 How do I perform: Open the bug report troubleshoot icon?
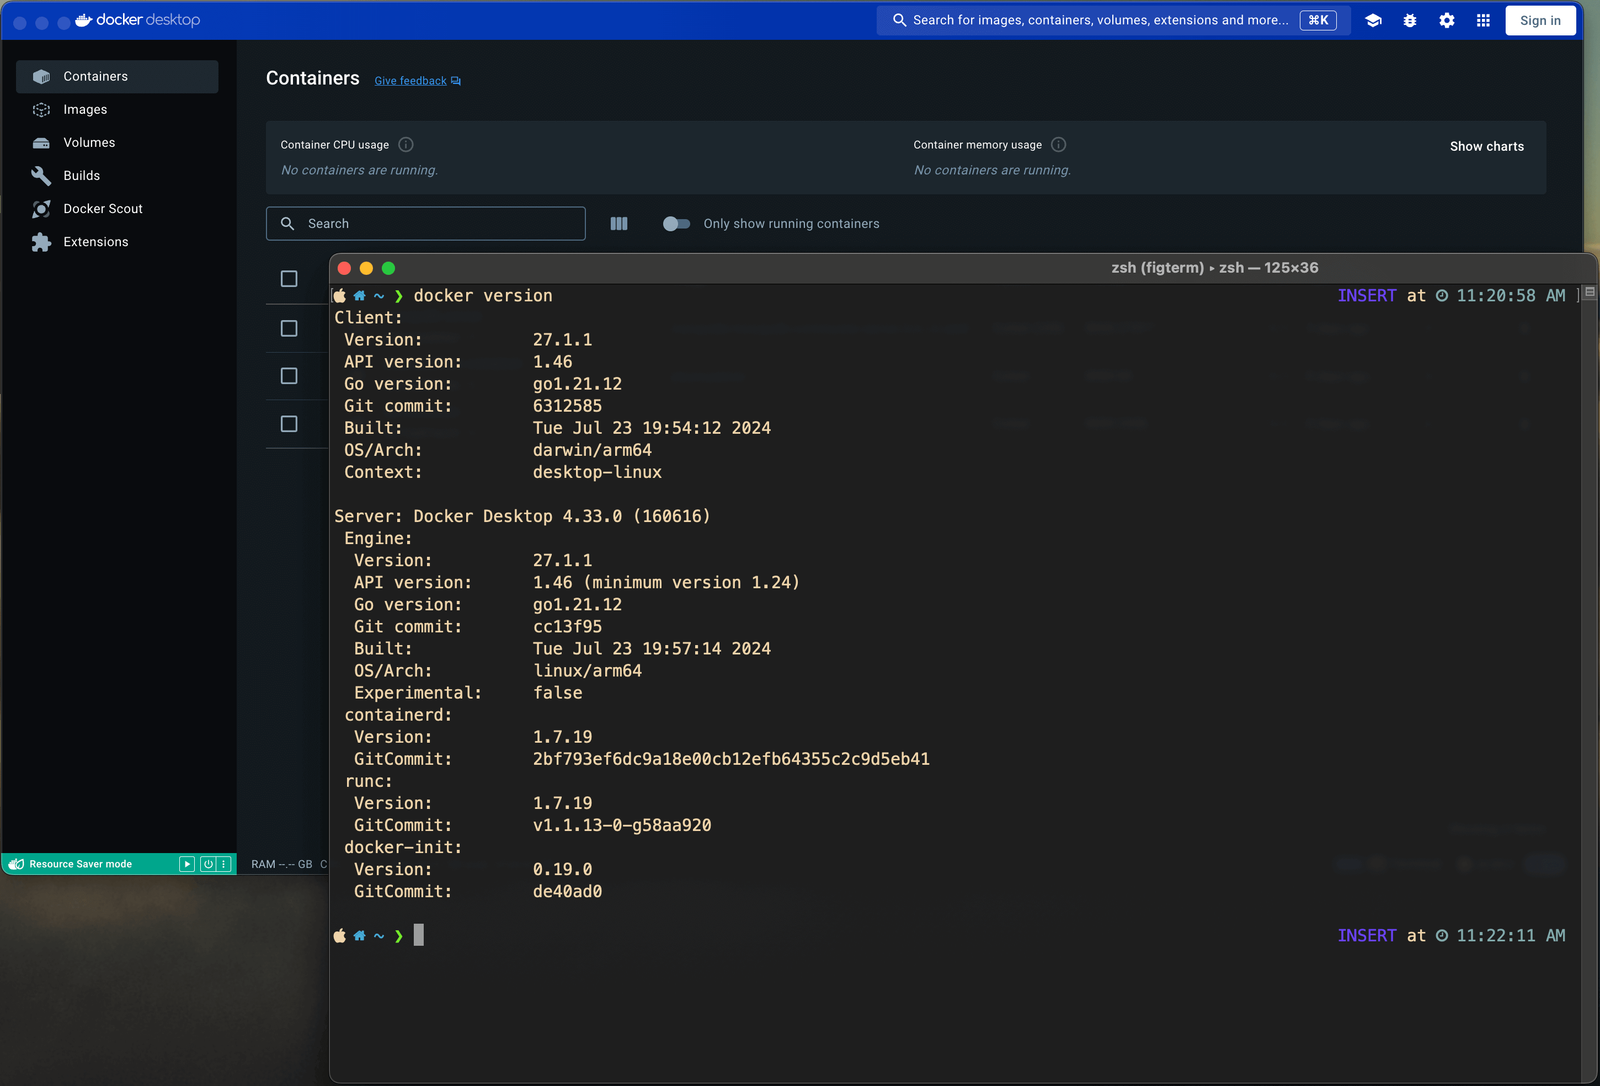point(1409,20)
